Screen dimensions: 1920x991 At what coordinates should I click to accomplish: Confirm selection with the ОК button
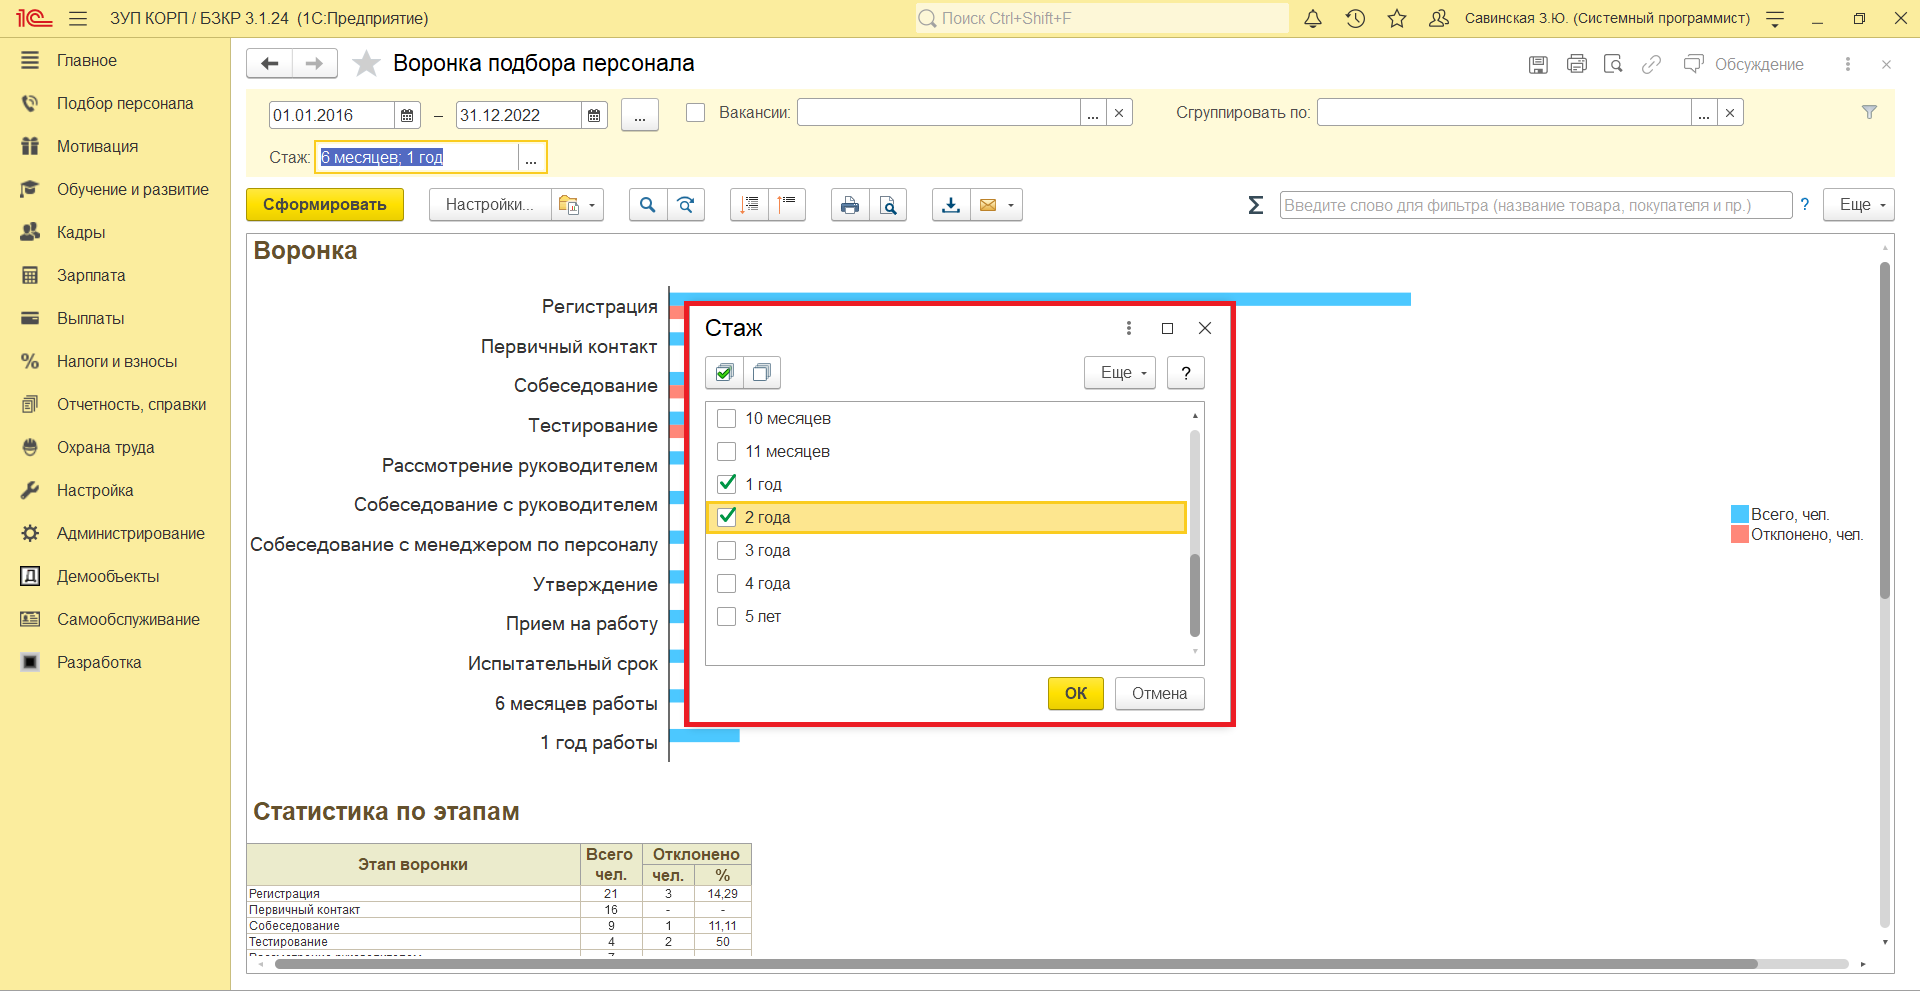click(x=1075, y=693)
